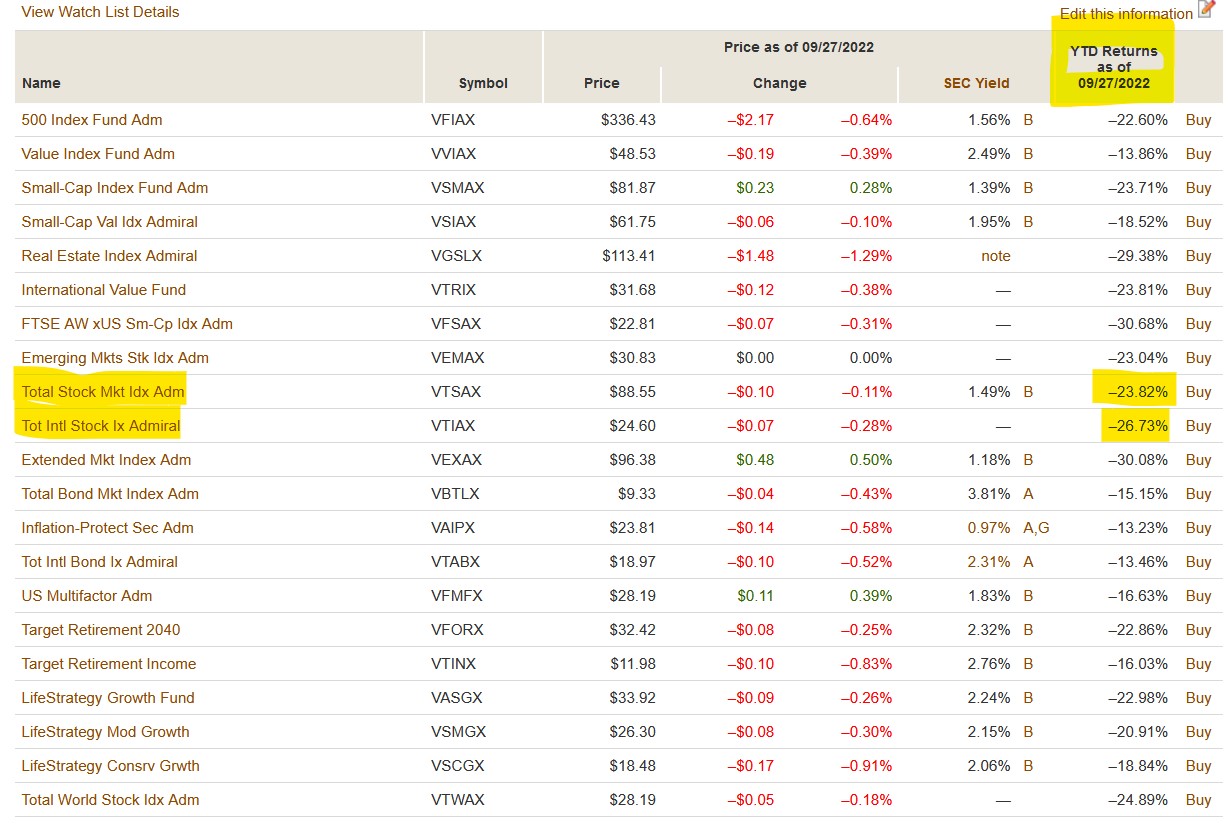Open the International Value Fund link

pos(104,290)
